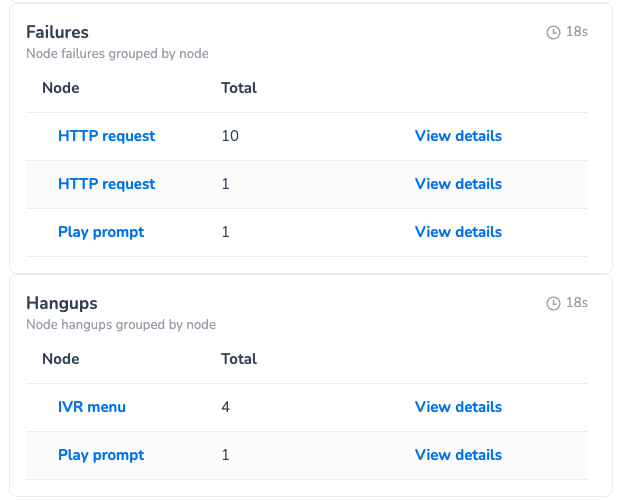View details for Play prompt hangups
Screen dimensions: 626x500
458,455
